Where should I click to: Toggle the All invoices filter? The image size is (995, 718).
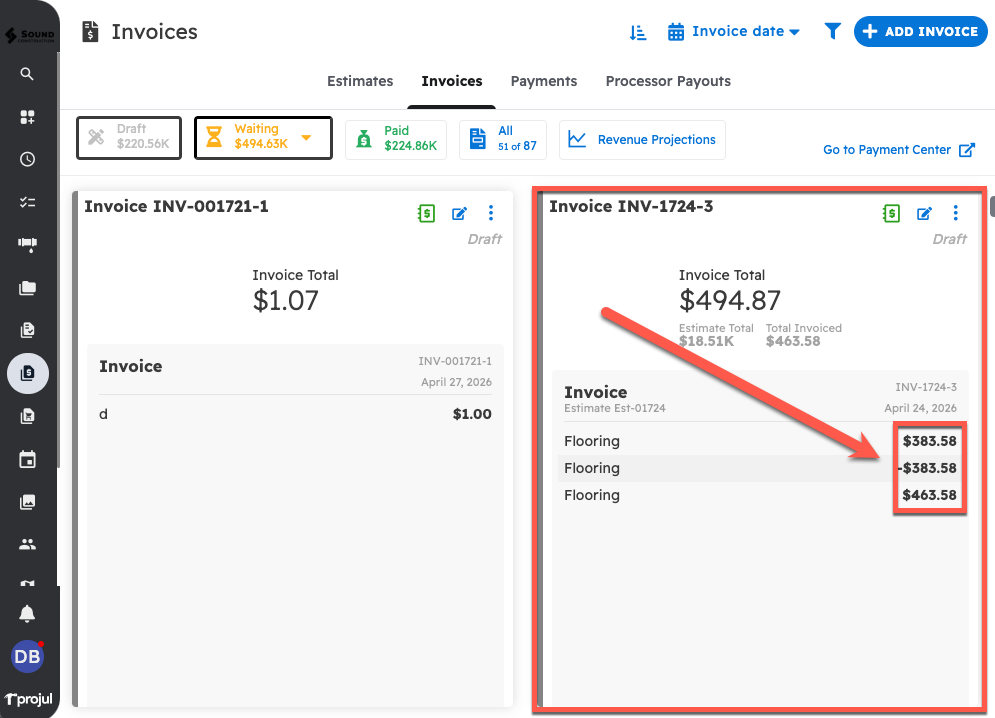(x=504, y=139)
